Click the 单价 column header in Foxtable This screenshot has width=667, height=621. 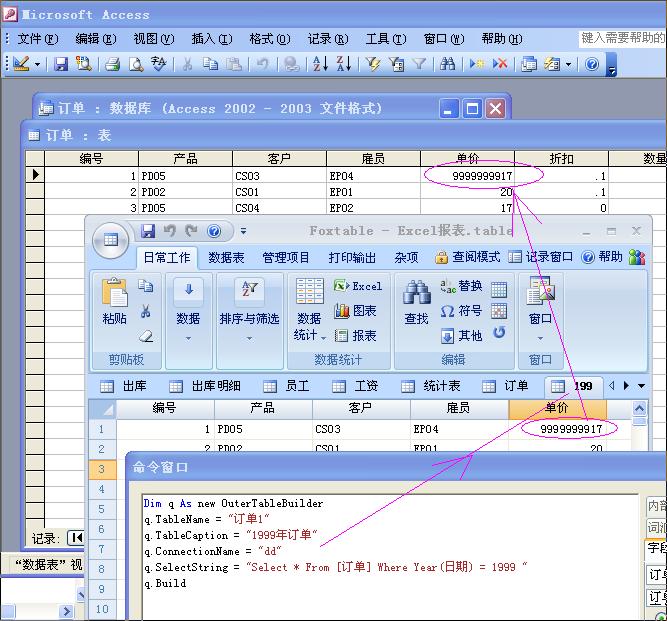(x=557, y=408)
